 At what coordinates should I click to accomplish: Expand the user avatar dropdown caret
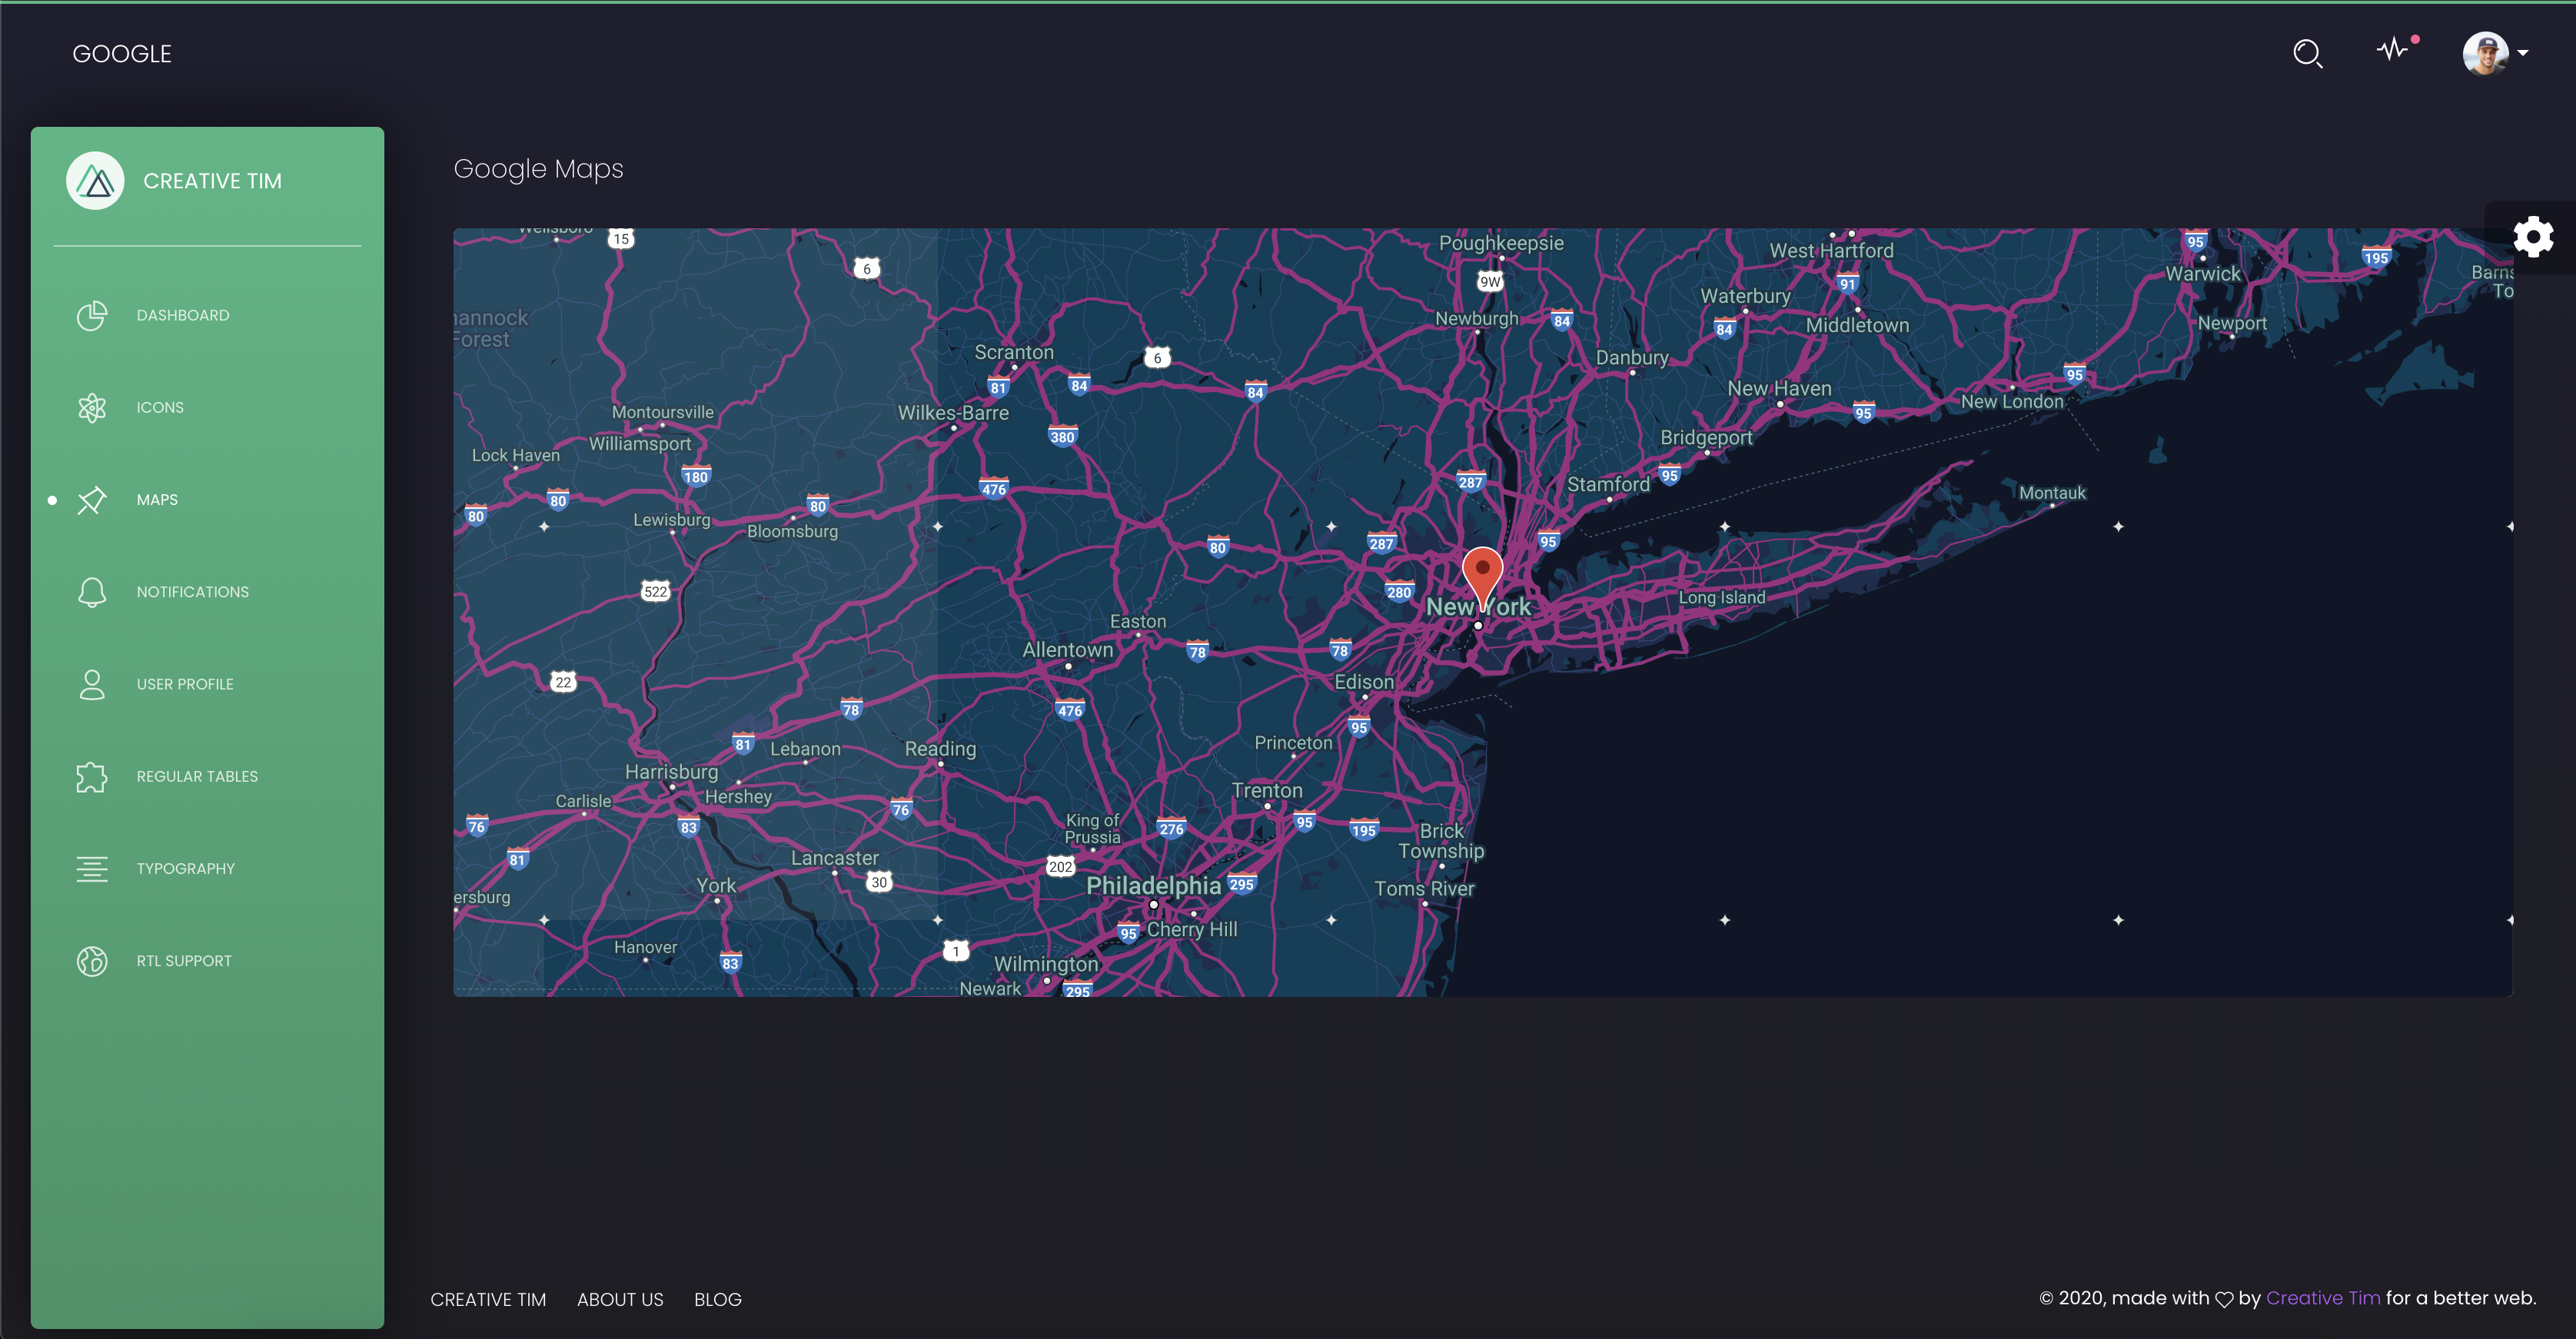click(2523, 54)
